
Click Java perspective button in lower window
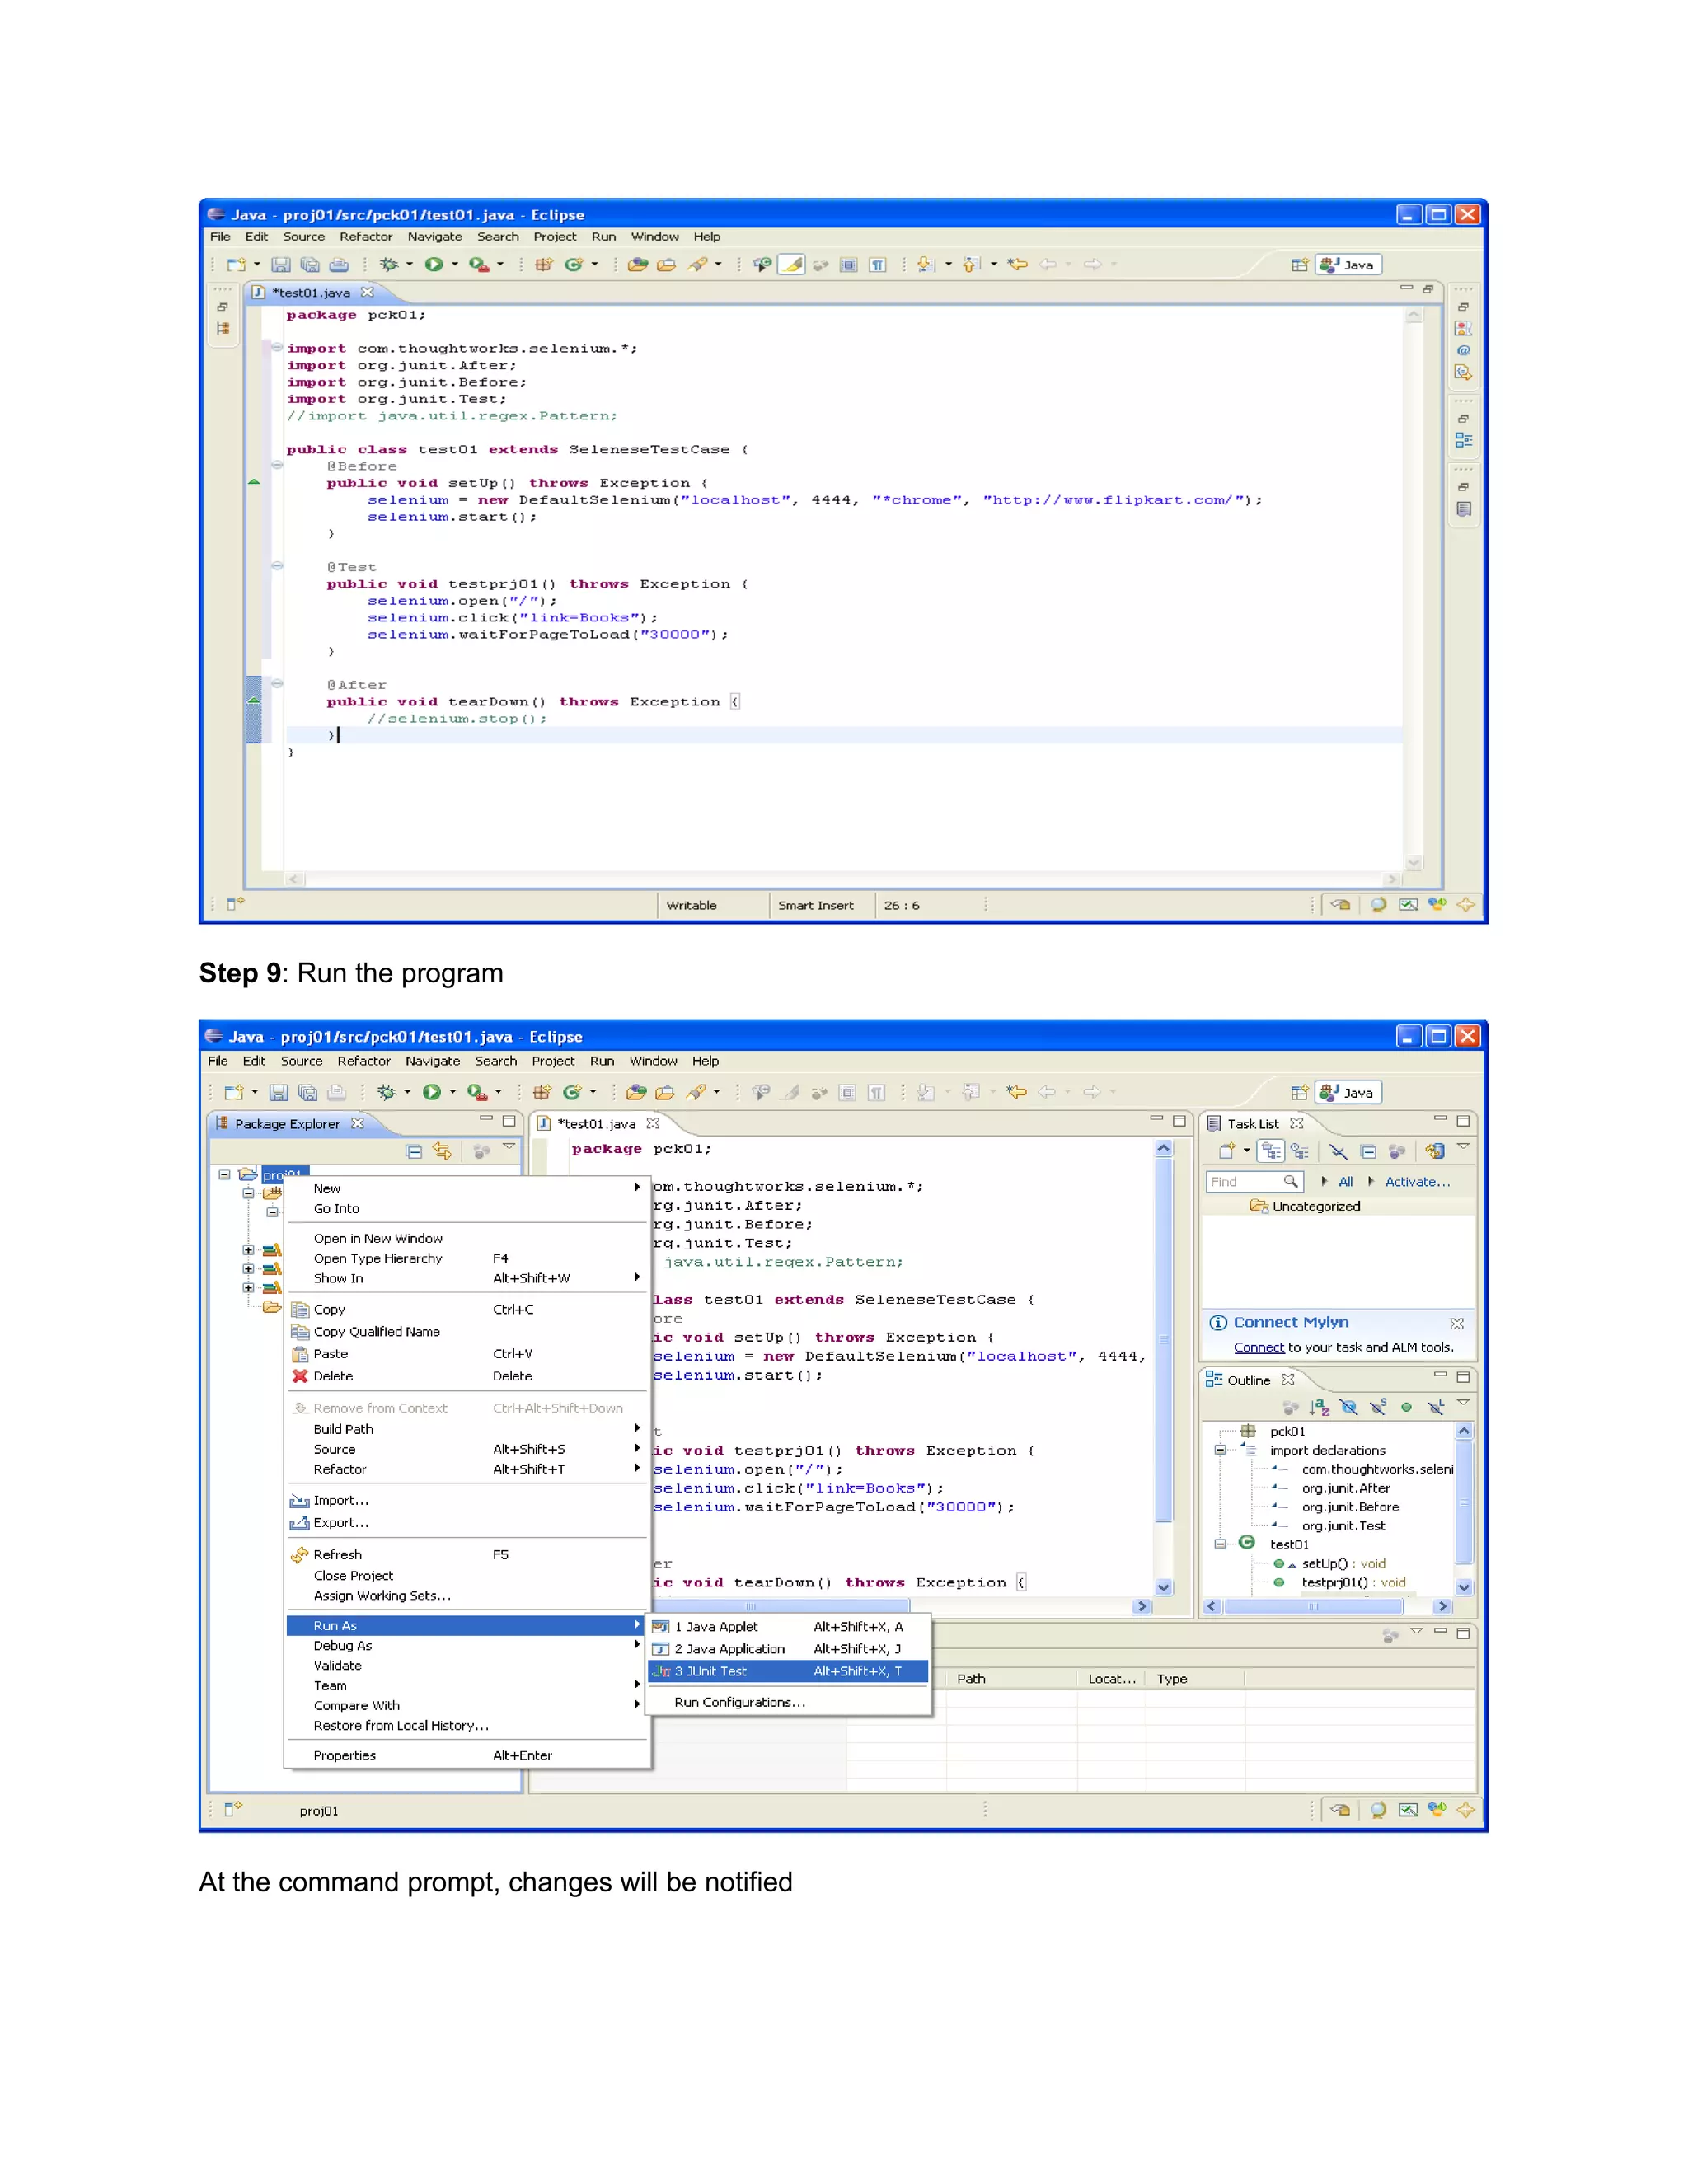1348,1093
